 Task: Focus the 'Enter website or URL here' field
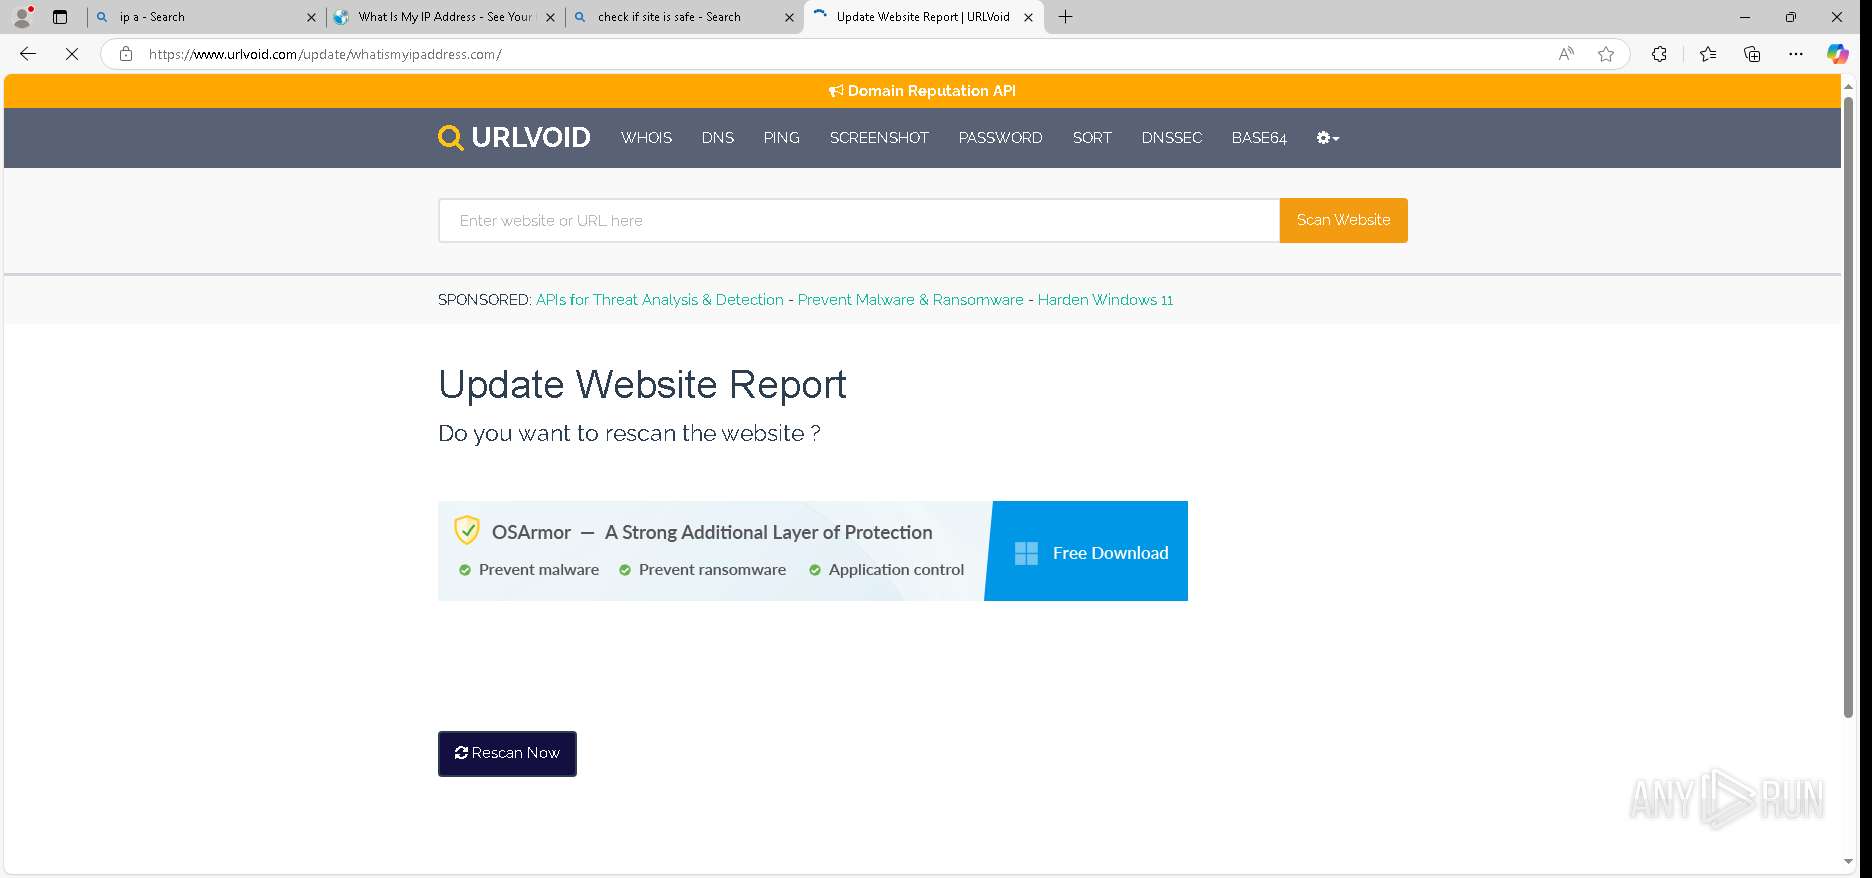[859, 220]
